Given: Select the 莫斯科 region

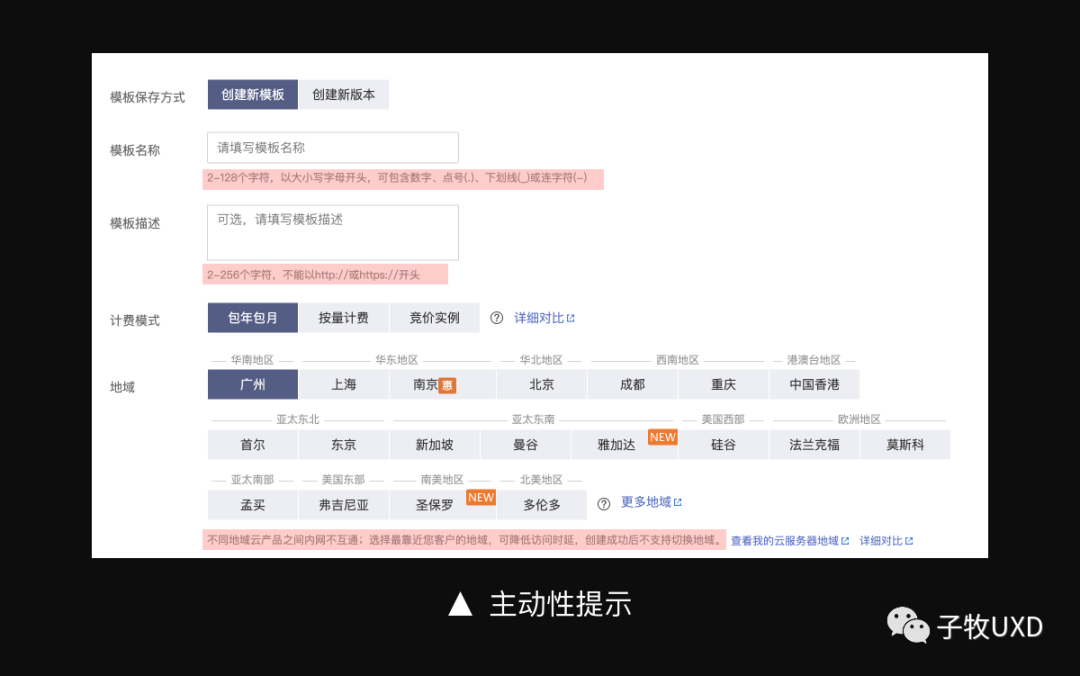Looking at the screenshot, I should point(905,444).
